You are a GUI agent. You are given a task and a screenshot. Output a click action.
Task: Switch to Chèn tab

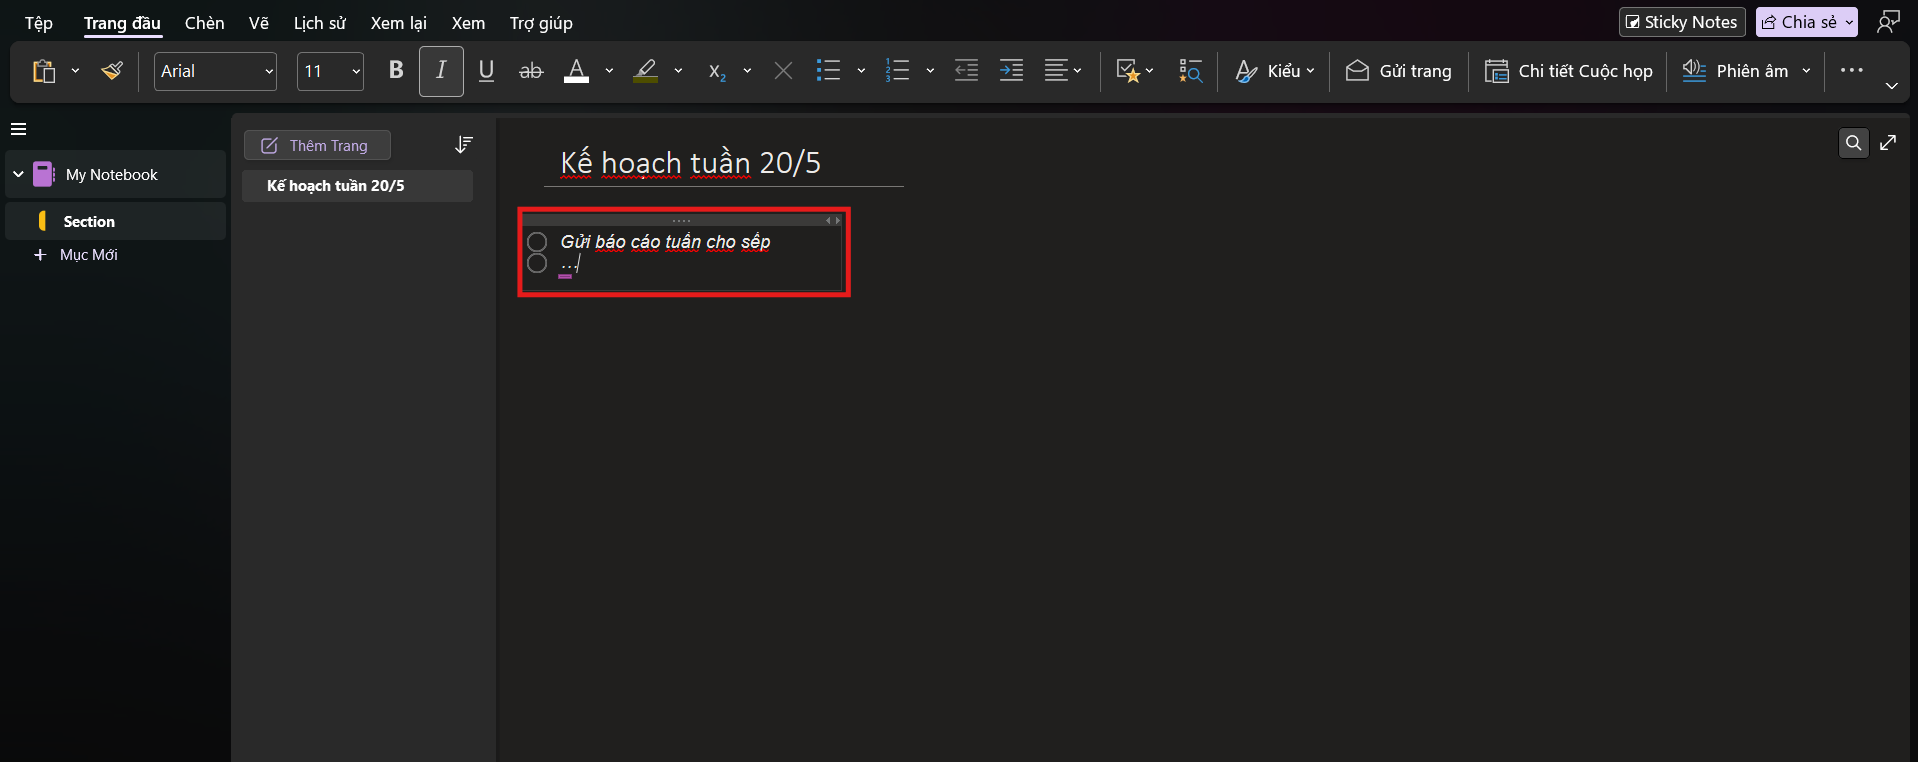(x=204, y=23)
